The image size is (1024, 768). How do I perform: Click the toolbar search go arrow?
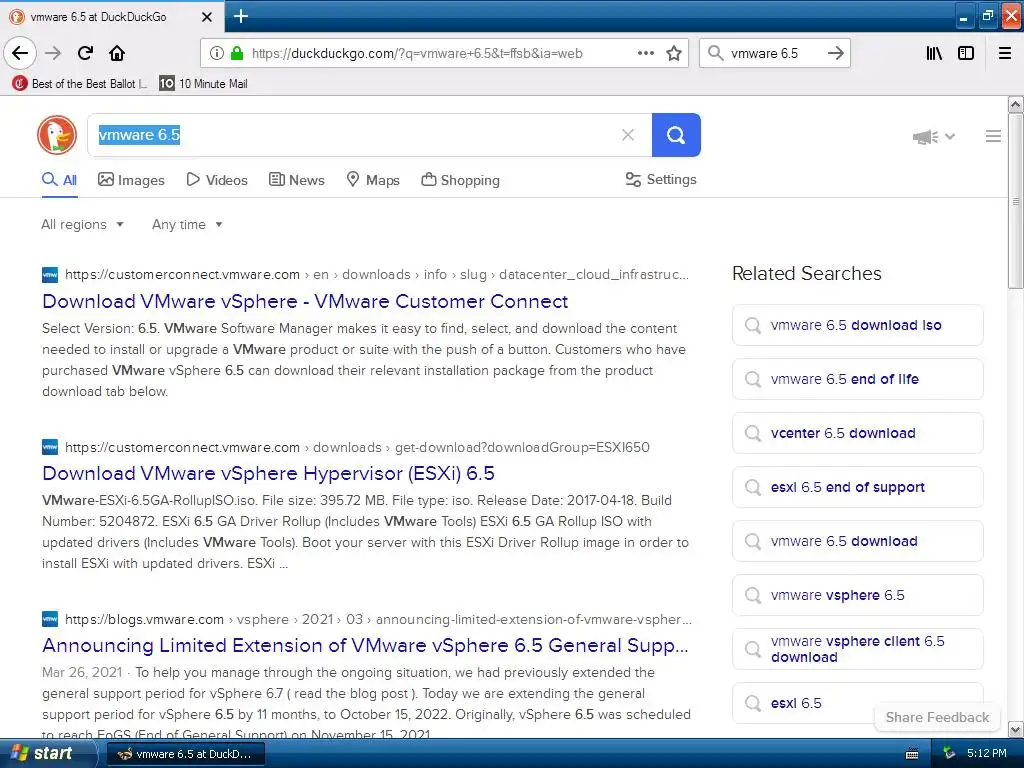(835, 53)
